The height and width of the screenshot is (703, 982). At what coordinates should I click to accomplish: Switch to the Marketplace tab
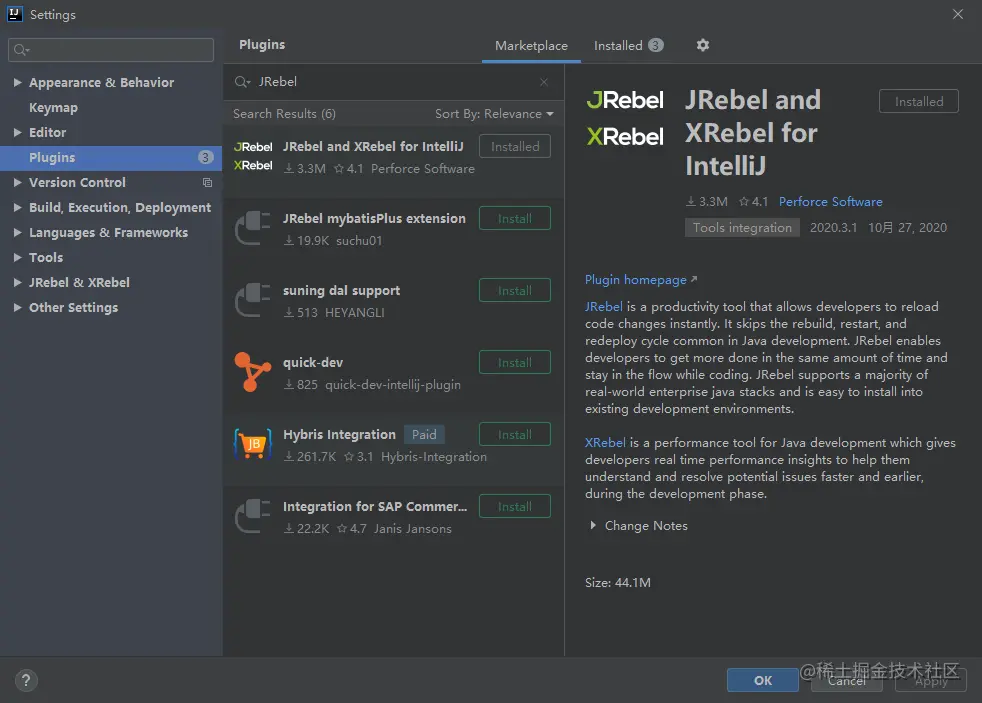point(531,46)
